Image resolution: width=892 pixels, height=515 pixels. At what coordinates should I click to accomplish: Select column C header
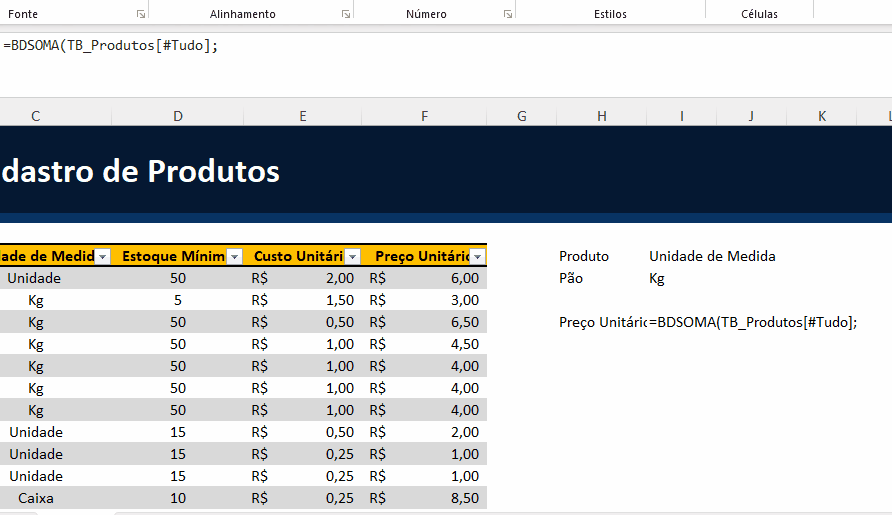[x=36, y=116]
